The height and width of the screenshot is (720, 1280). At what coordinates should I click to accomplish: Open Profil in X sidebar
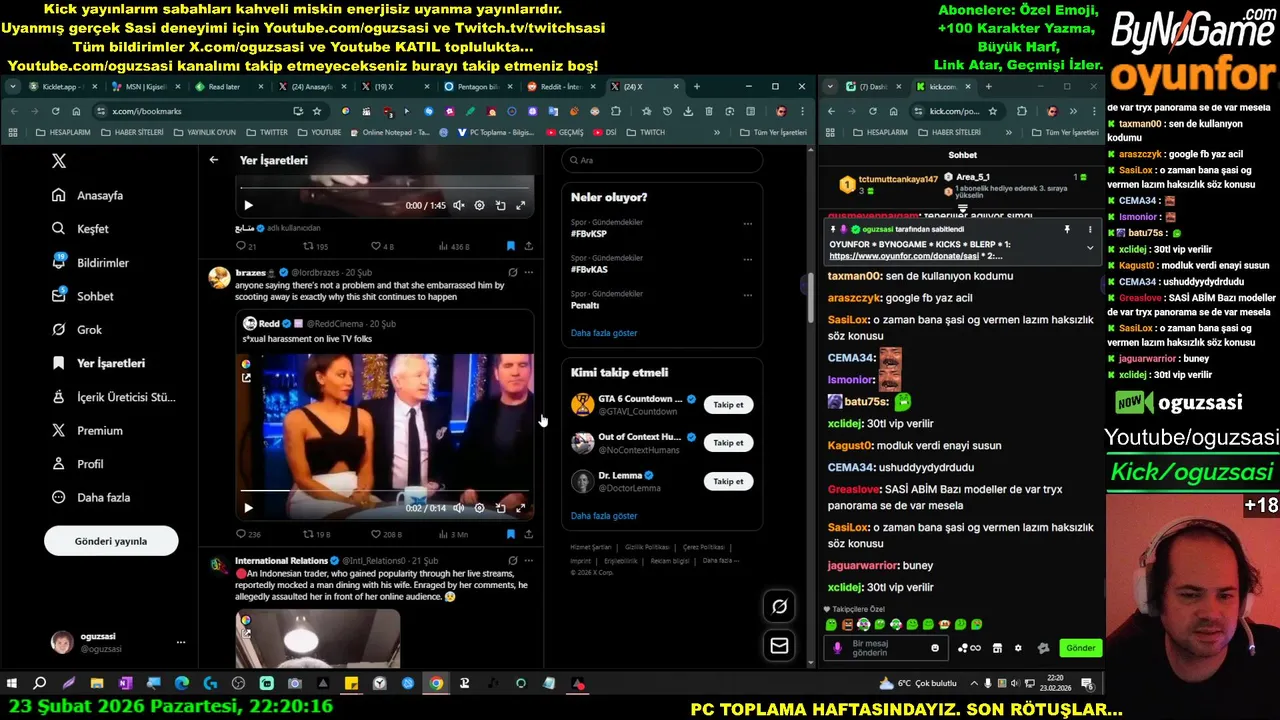[x=78, y=464]
